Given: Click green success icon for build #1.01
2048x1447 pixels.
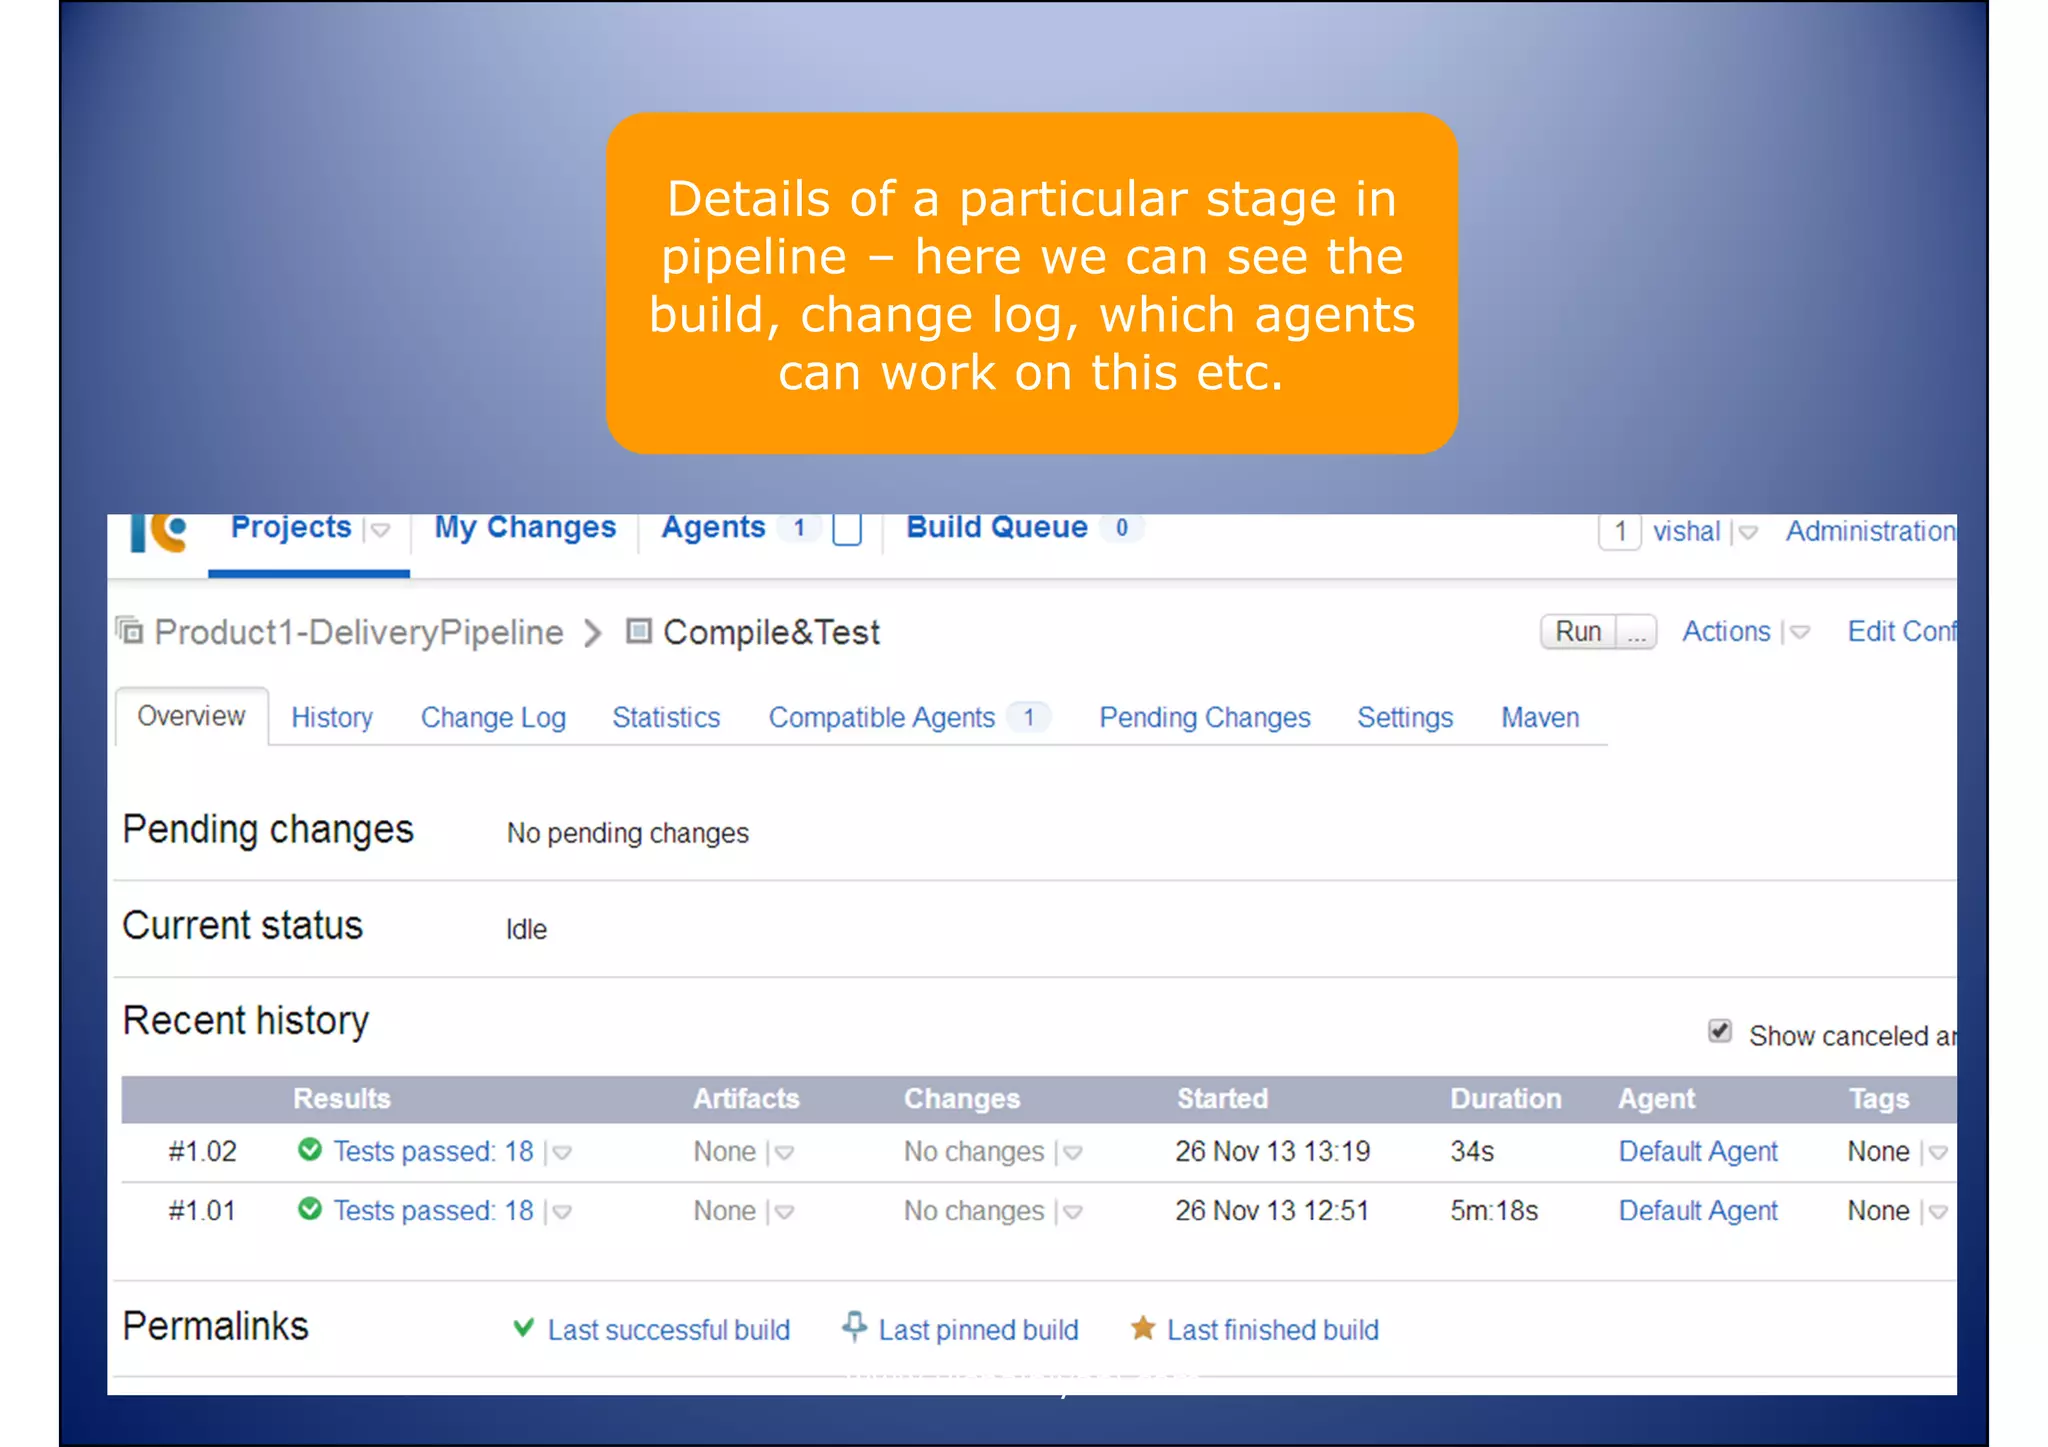Looking at the screenshot, I should coord(310,1209).
